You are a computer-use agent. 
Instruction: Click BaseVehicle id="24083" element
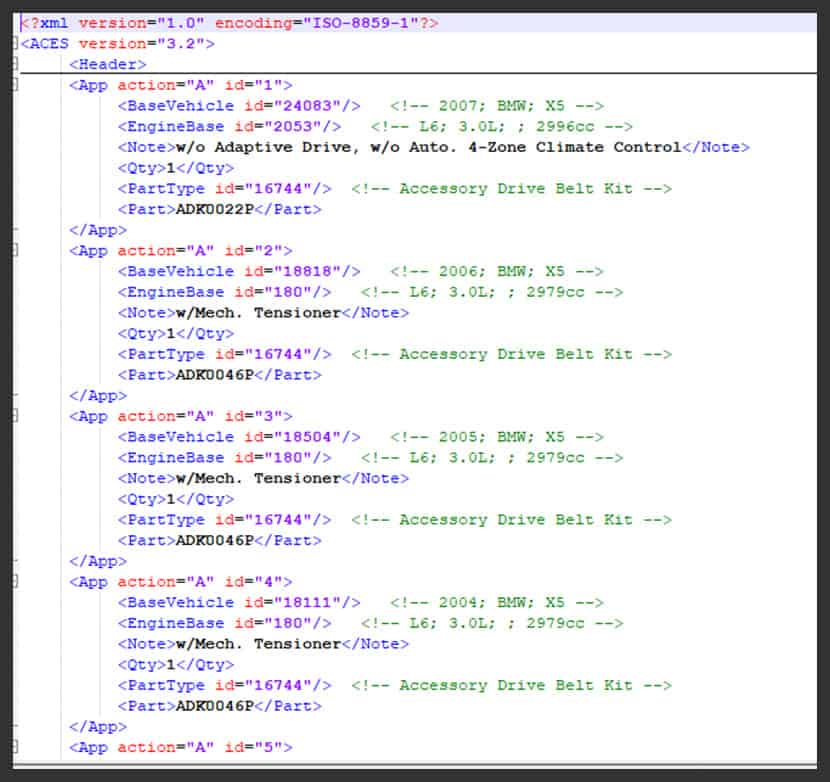[x=239, y=106]
